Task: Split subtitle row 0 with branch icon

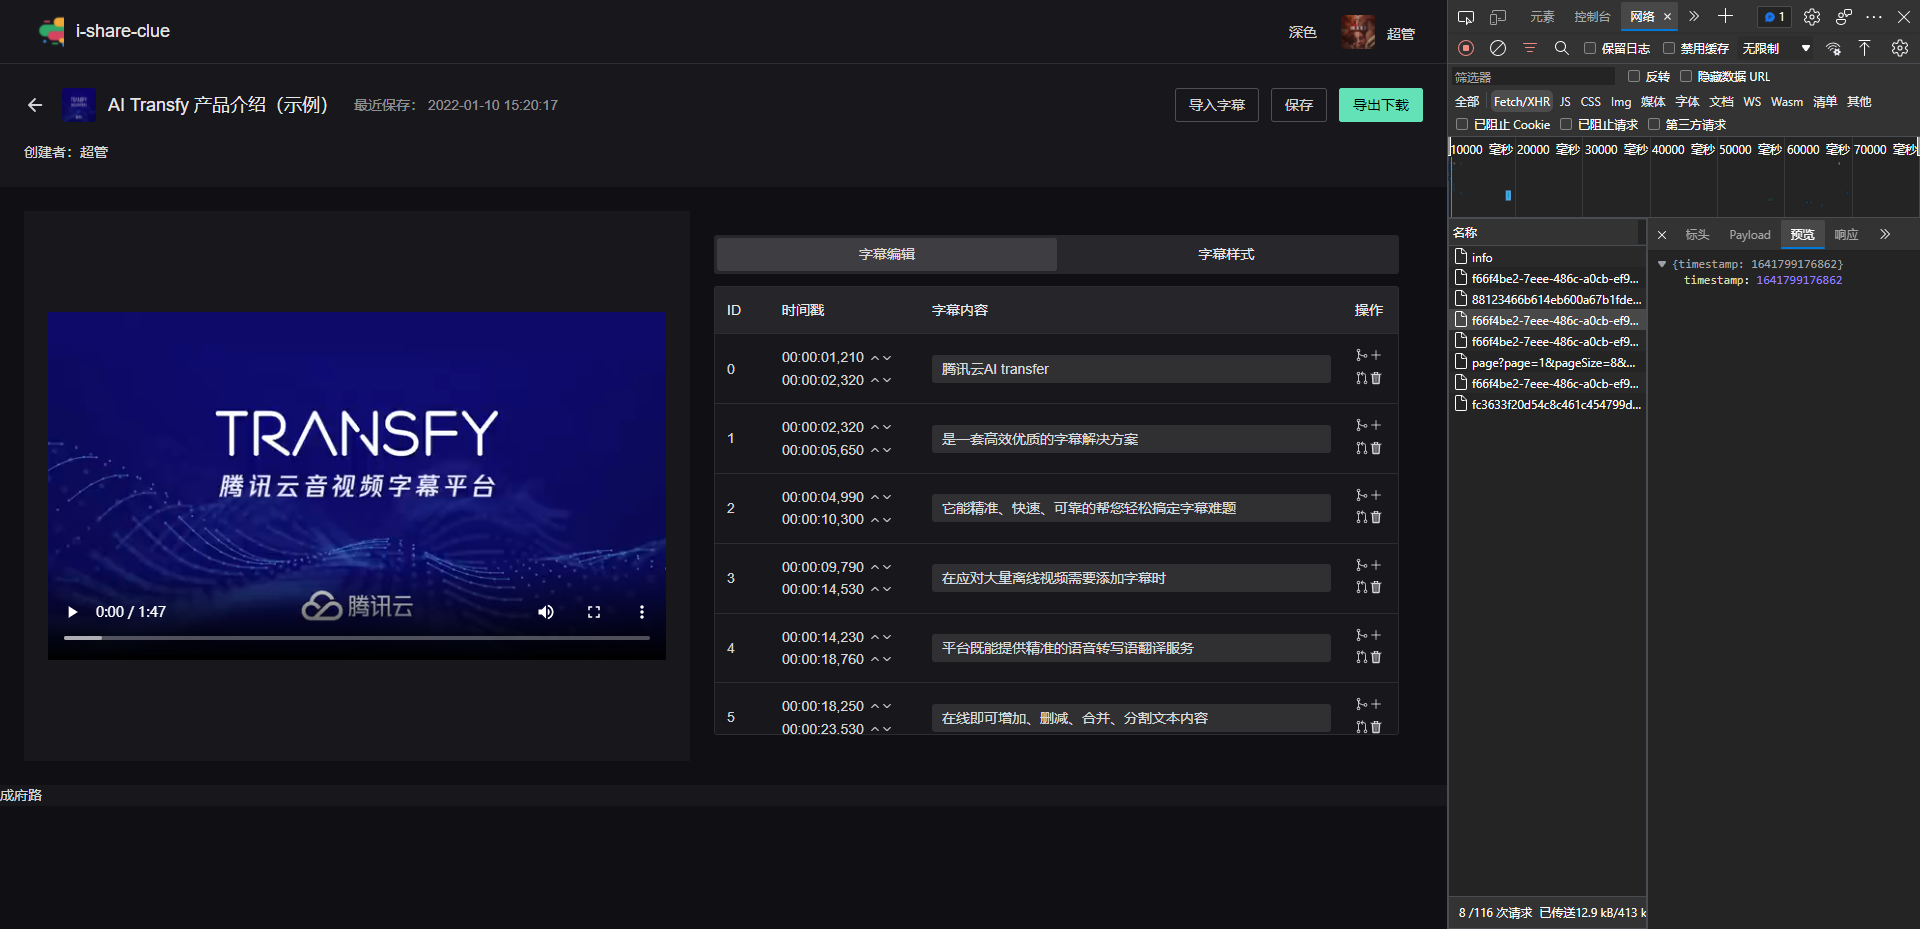Action: click(x=1361, y=355)
